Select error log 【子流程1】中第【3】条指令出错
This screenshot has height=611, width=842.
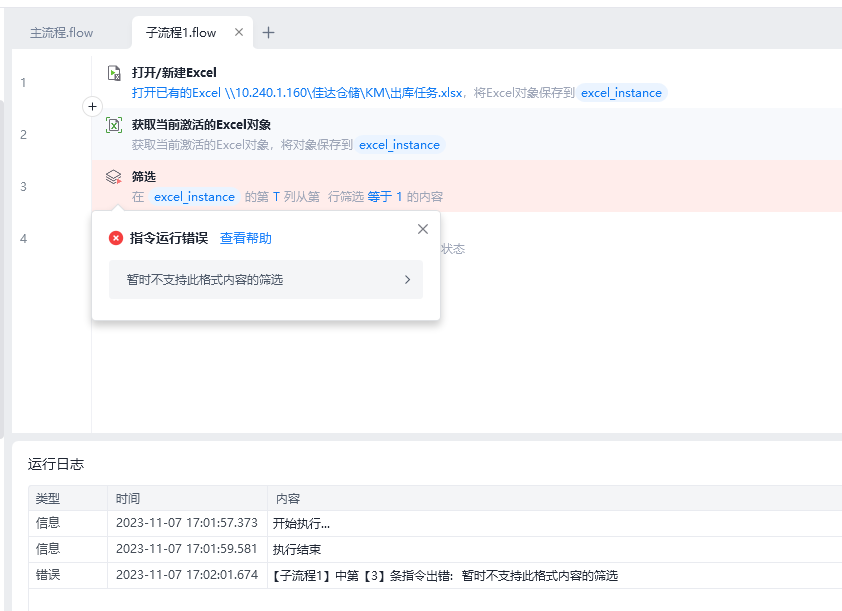point(445,576)
